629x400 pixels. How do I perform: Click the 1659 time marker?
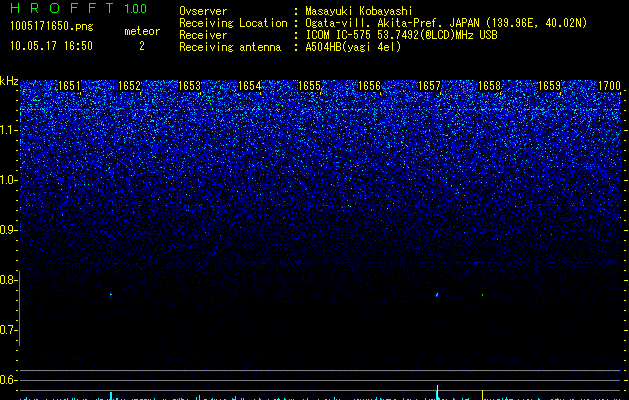(x=550, y=86)
